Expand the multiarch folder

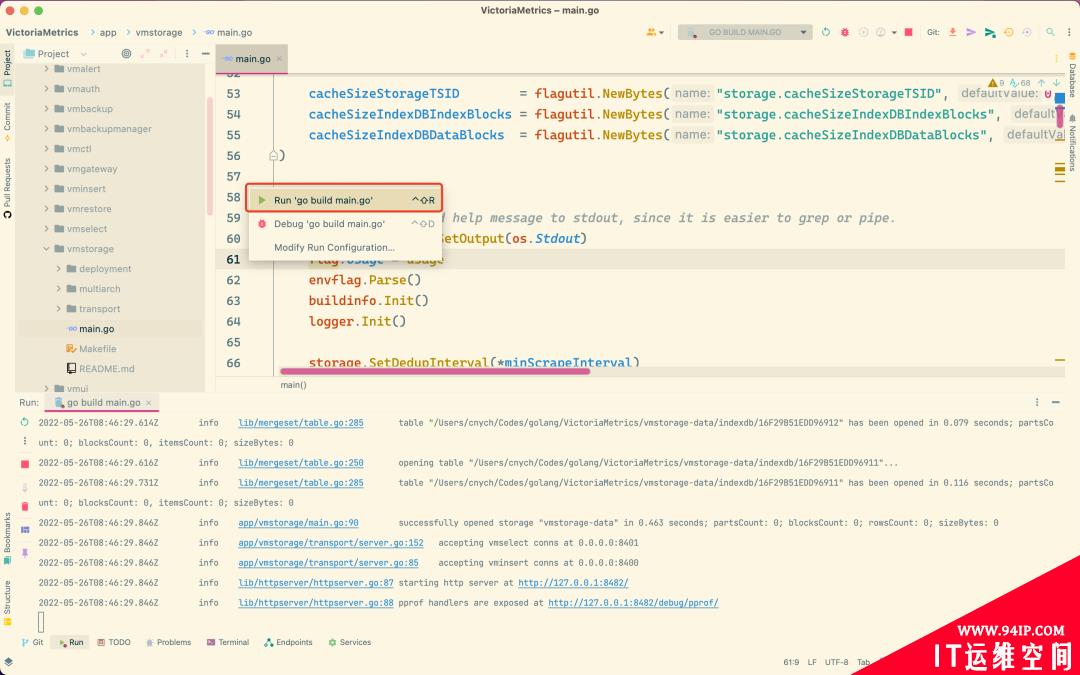59,289
